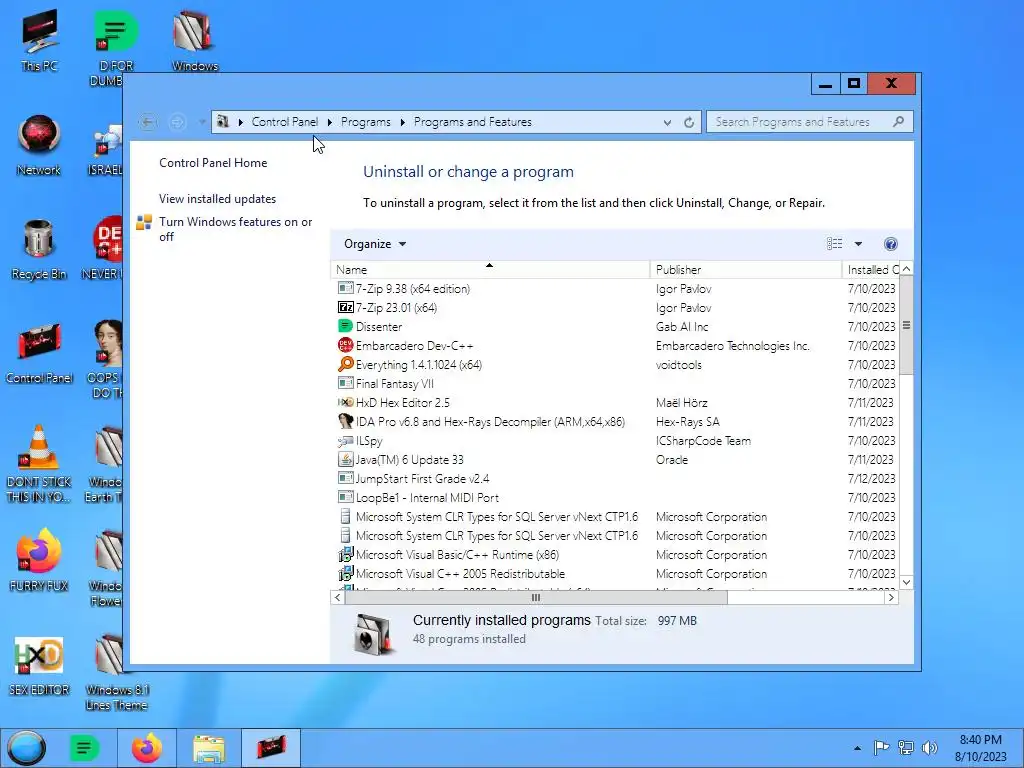Open the Organize dropdown menu
Viewport: 1024px width, 768px height.
pyautogui.click(x=375, y=244)
